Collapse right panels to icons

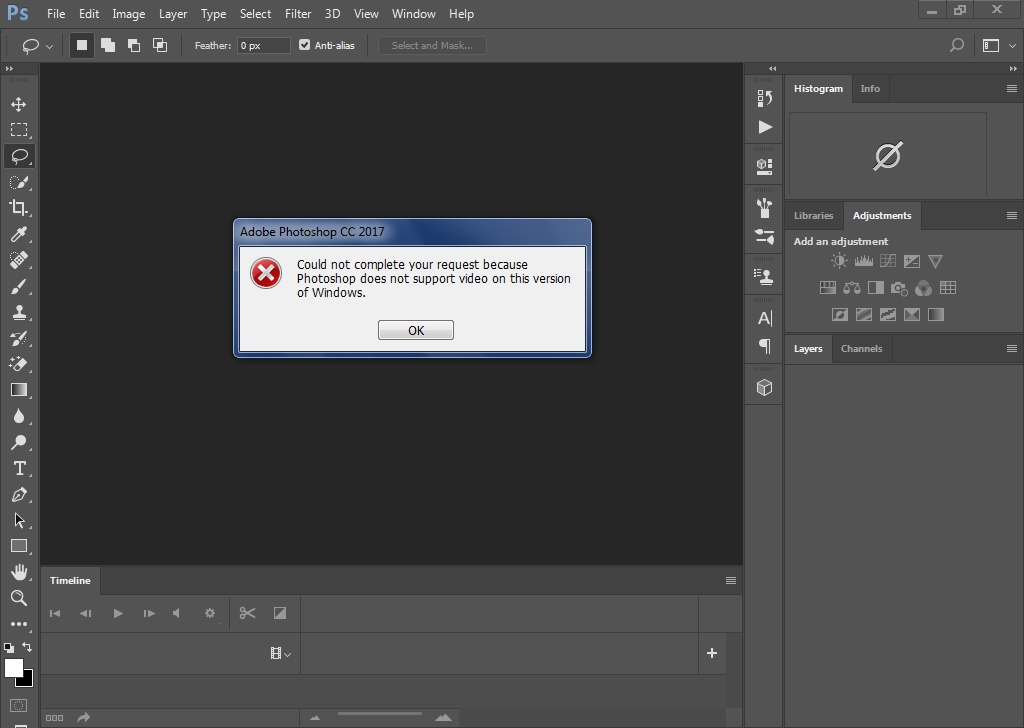click(1013, 69)
